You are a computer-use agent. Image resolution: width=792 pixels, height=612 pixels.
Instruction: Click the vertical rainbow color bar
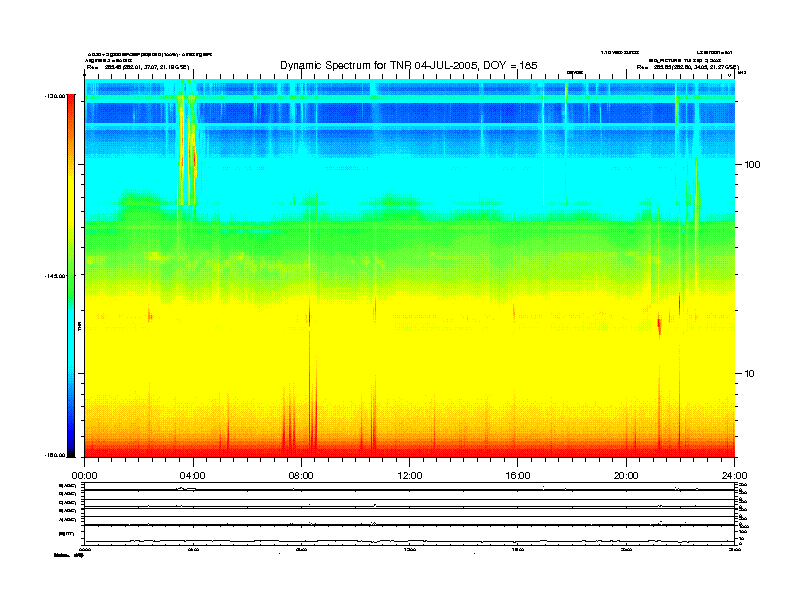click(x=71, y=276)
